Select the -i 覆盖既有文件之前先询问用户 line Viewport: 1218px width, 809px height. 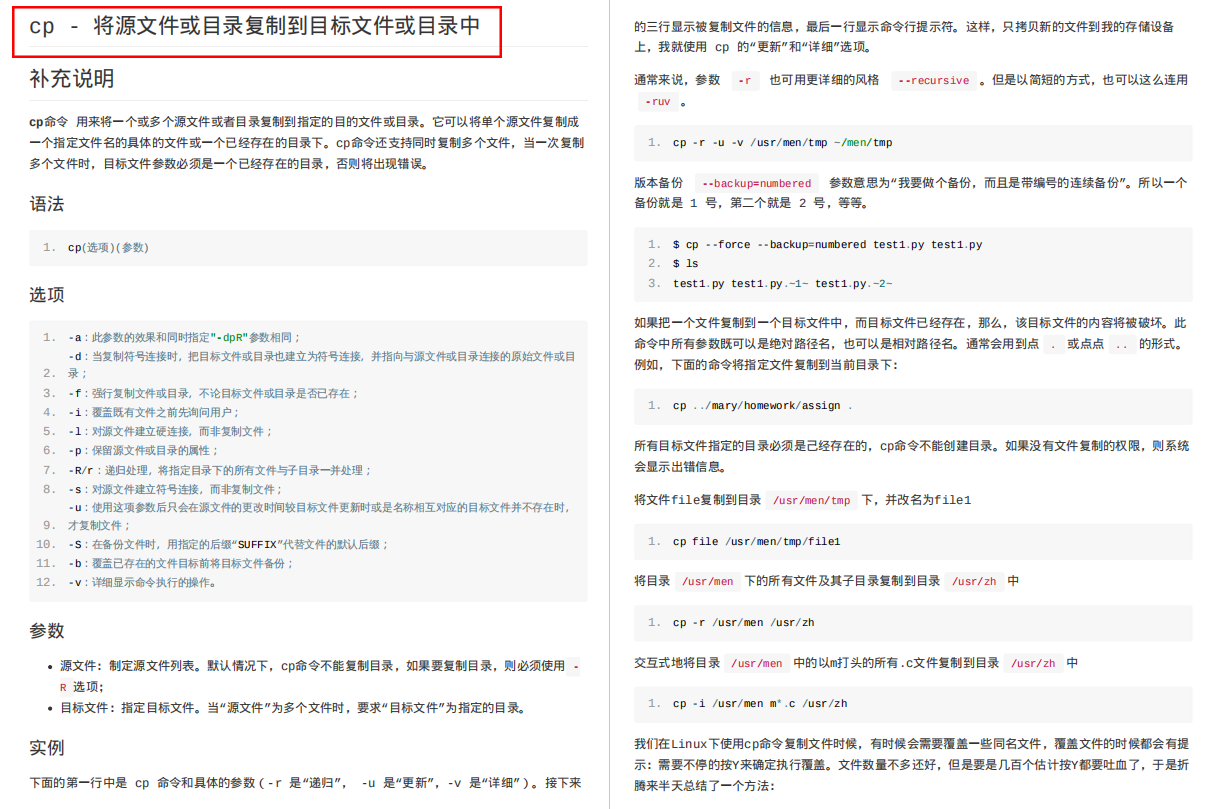[x=154, y=412]
